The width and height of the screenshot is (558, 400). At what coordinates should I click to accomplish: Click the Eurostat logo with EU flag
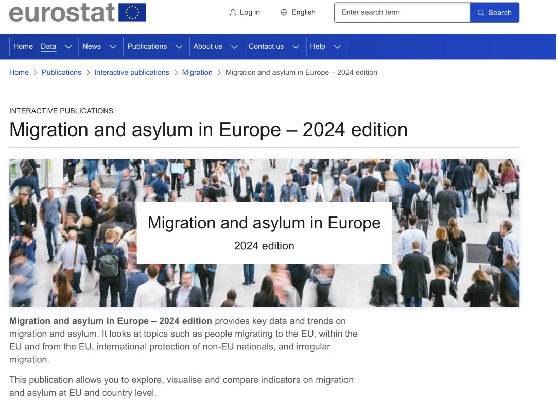point(77,12)
